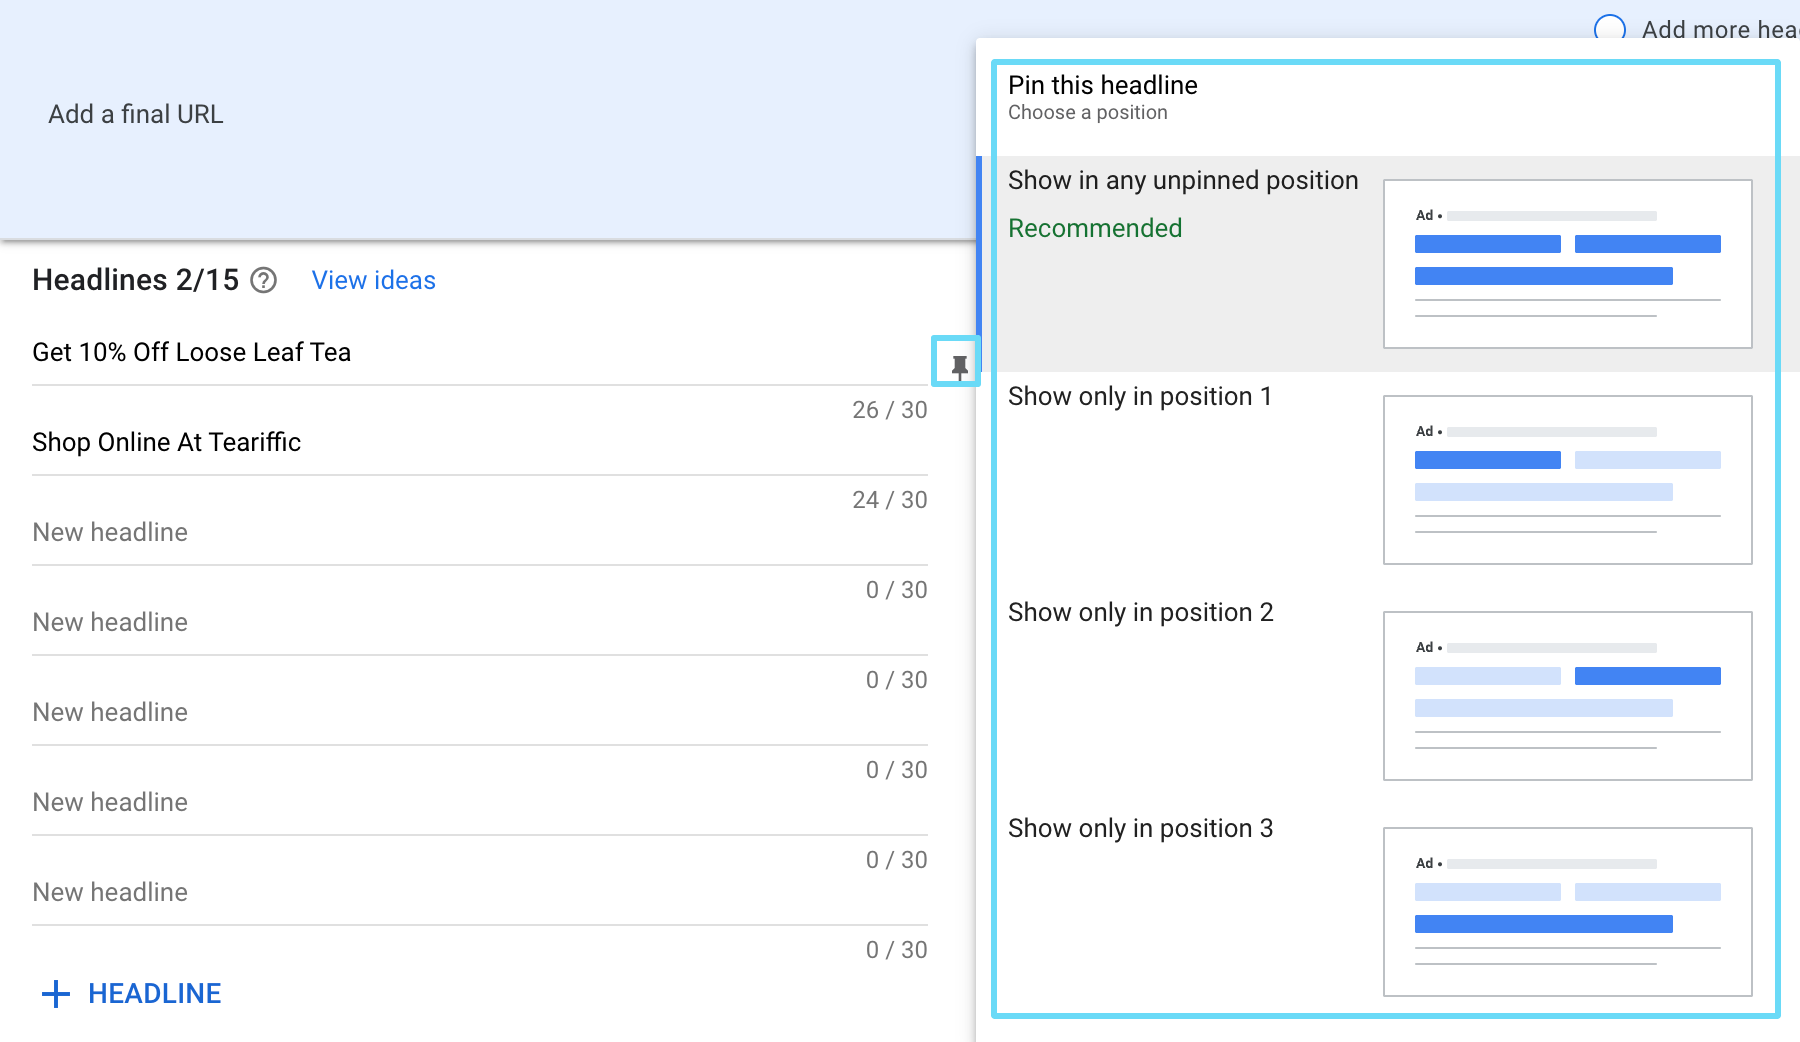Open the View ideas link
The width and height of the screenshot is (1800, 1042).
tap(374, 280)
